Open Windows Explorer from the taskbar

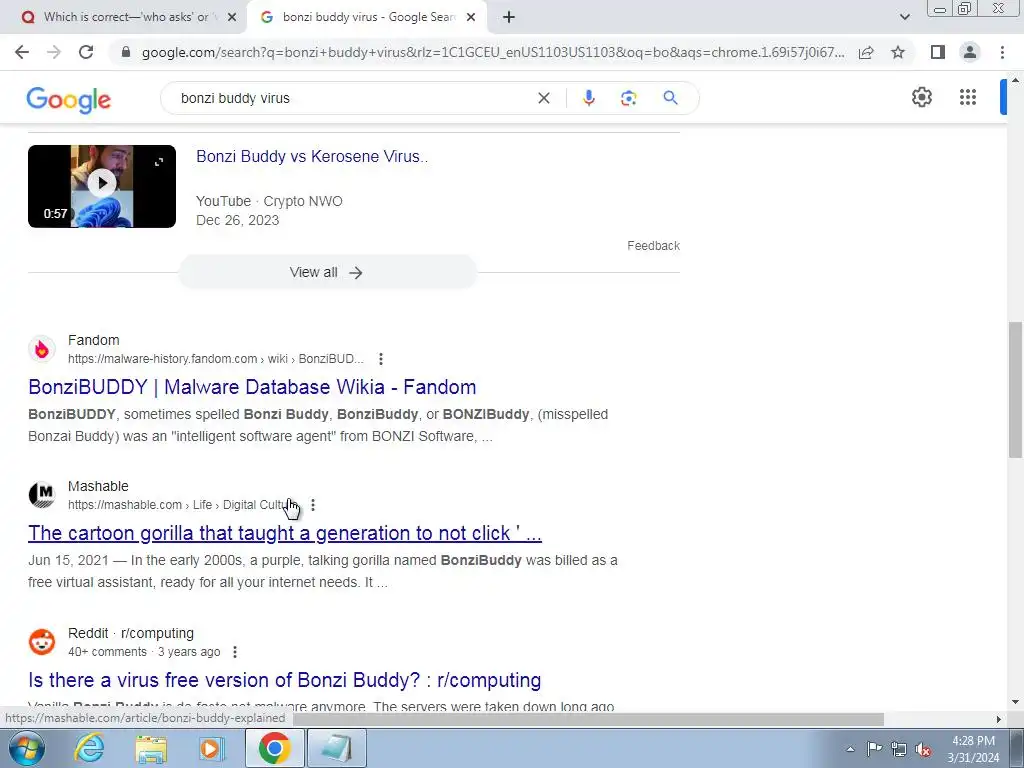[x=151, y=748]
